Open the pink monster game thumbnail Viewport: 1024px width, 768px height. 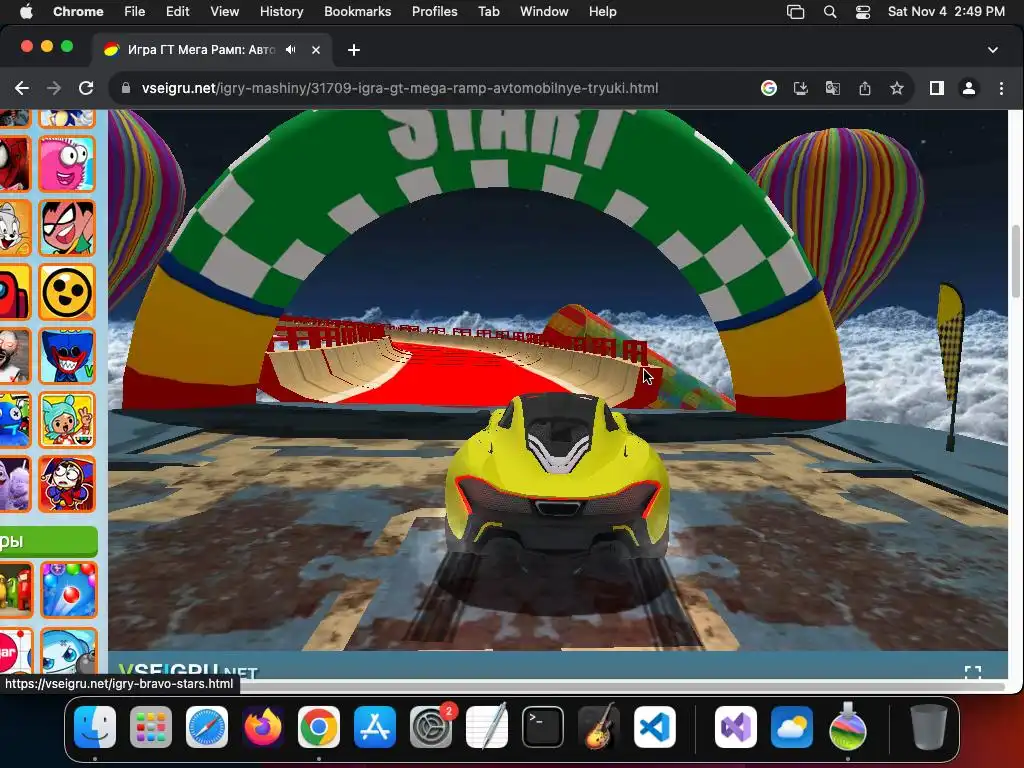[67, 163]
